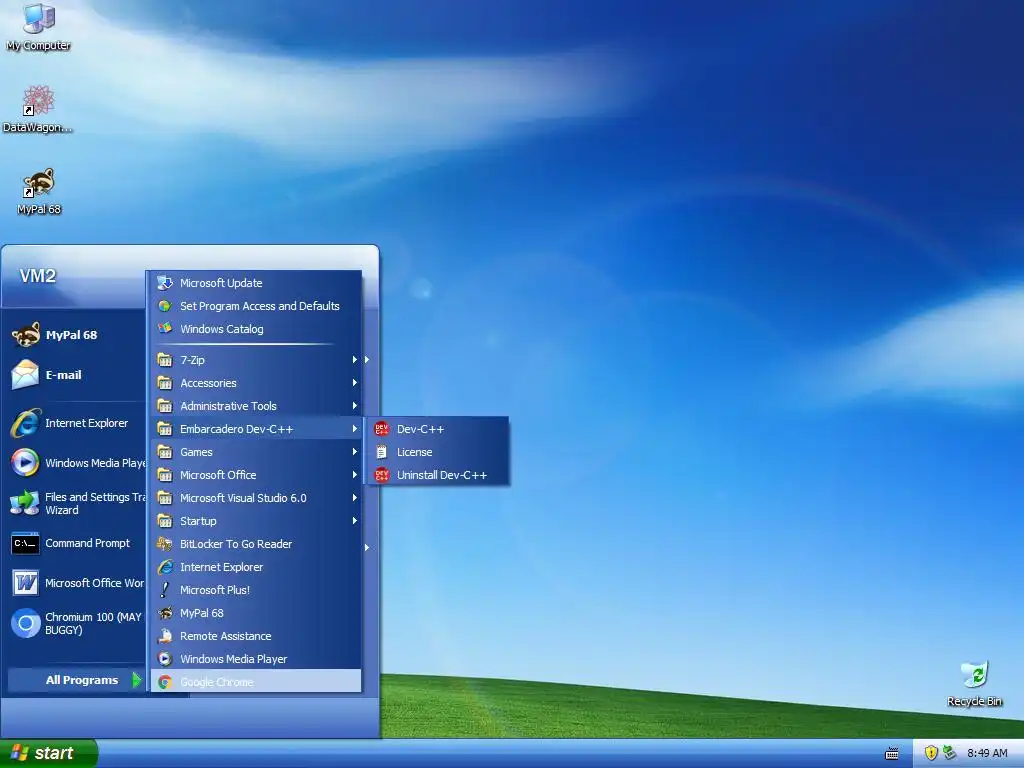Expand the Startup submenu arrow

355,520
